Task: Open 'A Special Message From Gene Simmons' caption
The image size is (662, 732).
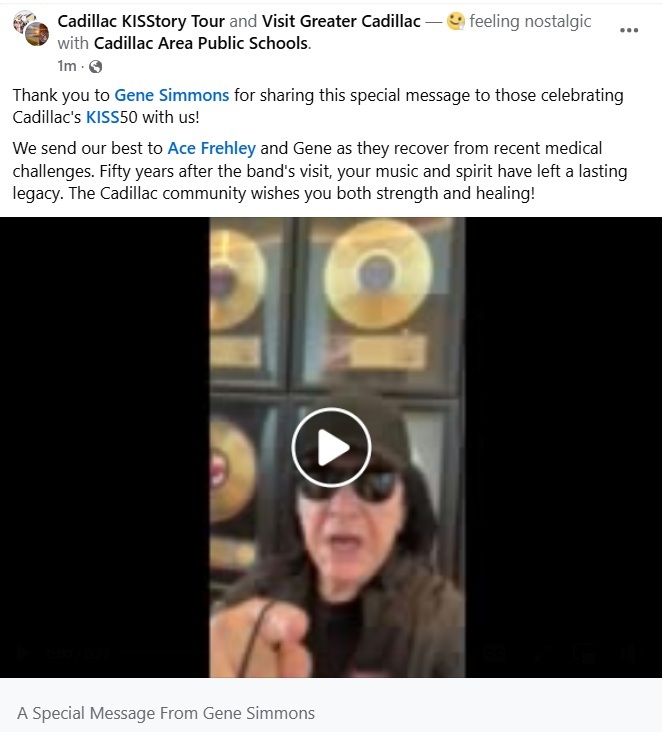Action: click(x=166, y=713)
